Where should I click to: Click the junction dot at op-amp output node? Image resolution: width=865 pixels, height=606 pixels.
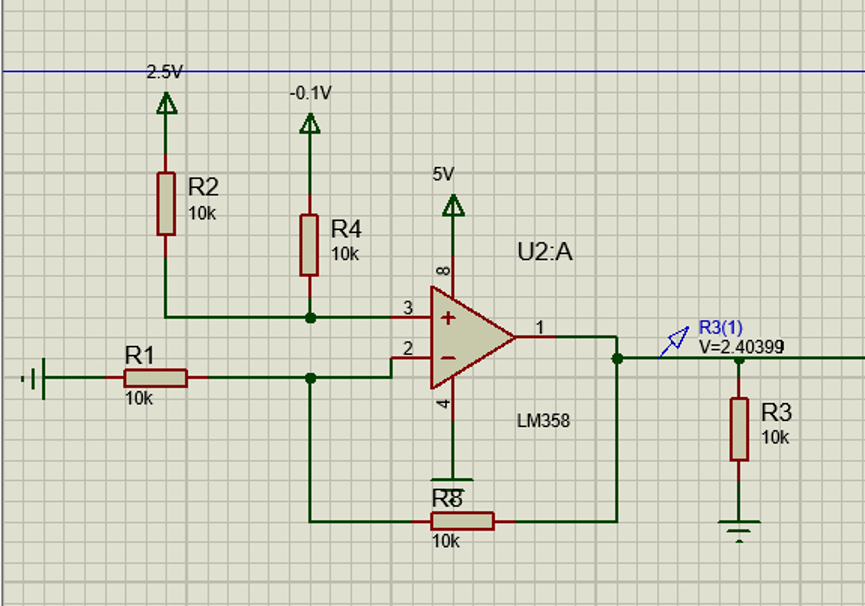[x=617, y=358]
